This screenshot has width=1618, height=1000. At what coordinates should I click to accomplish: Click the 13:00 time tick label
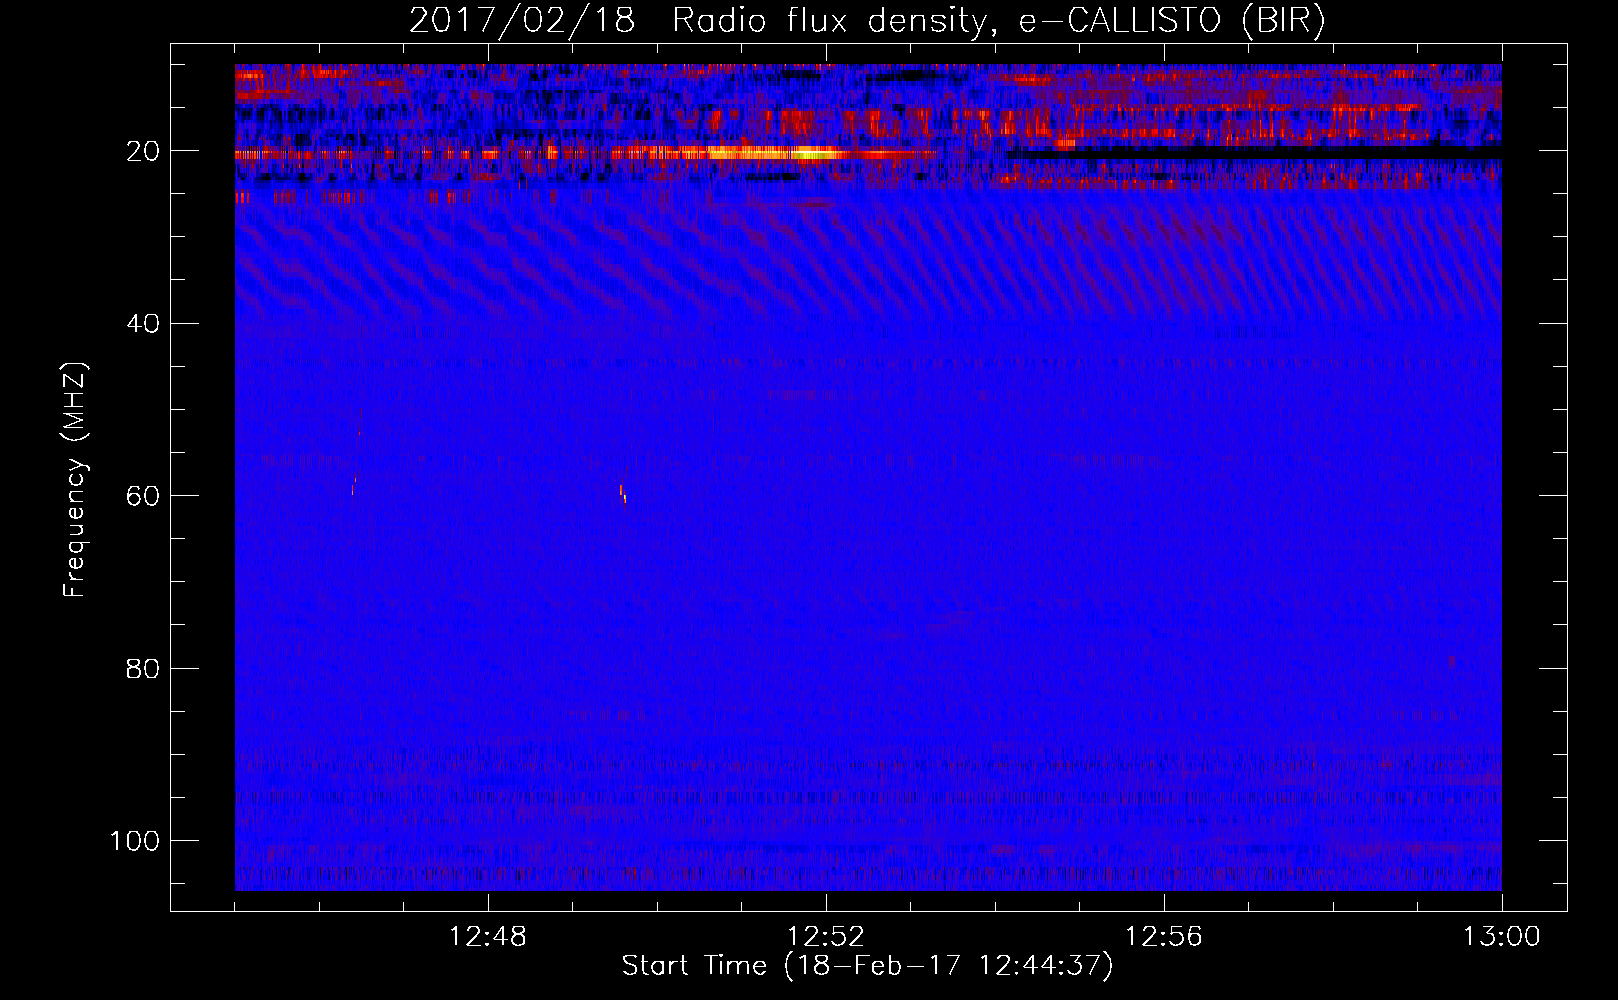(1502, 937)
